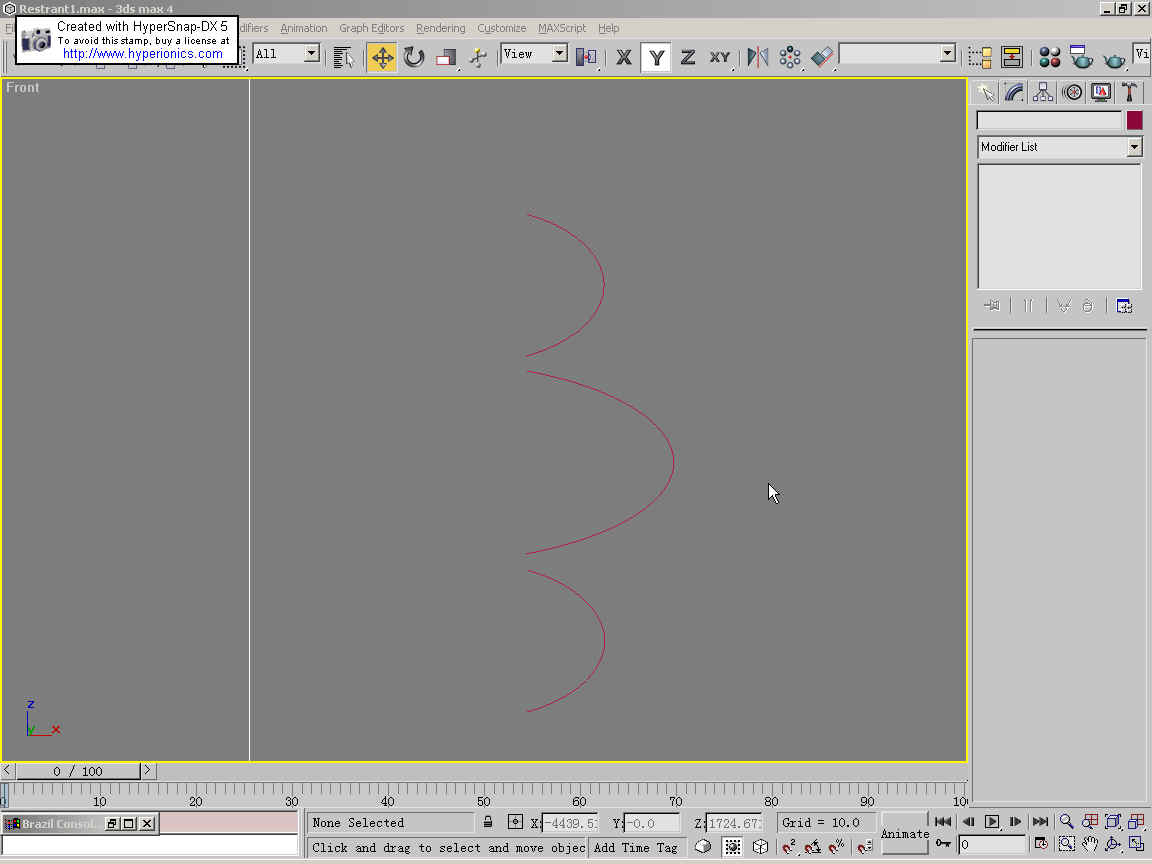Activate the Select and Rotate tool

click(x=414, y=57)
